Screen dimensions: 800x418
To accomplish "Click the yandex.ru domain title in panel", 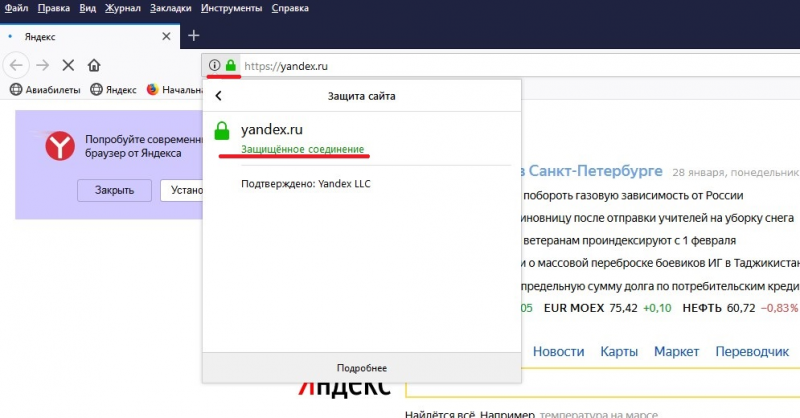I will click(x=271, y=129).
